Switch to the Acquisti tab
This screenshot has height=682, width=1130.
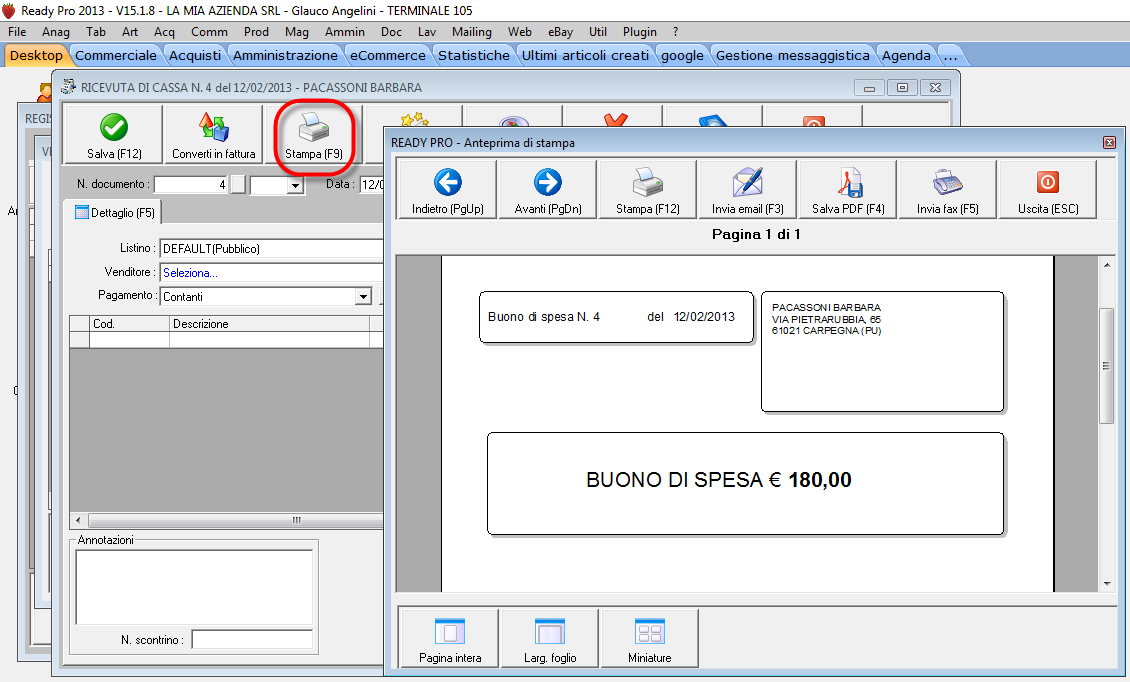click(195, 56)
